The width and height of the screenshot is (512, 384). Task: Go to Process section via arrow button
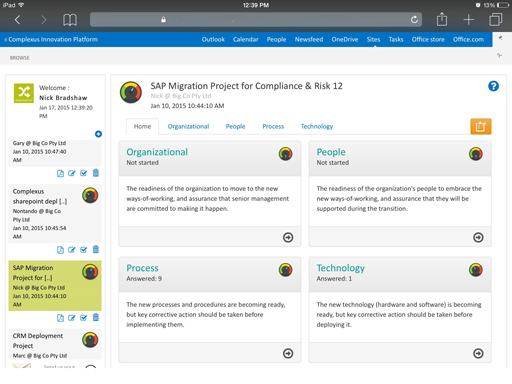288,353
